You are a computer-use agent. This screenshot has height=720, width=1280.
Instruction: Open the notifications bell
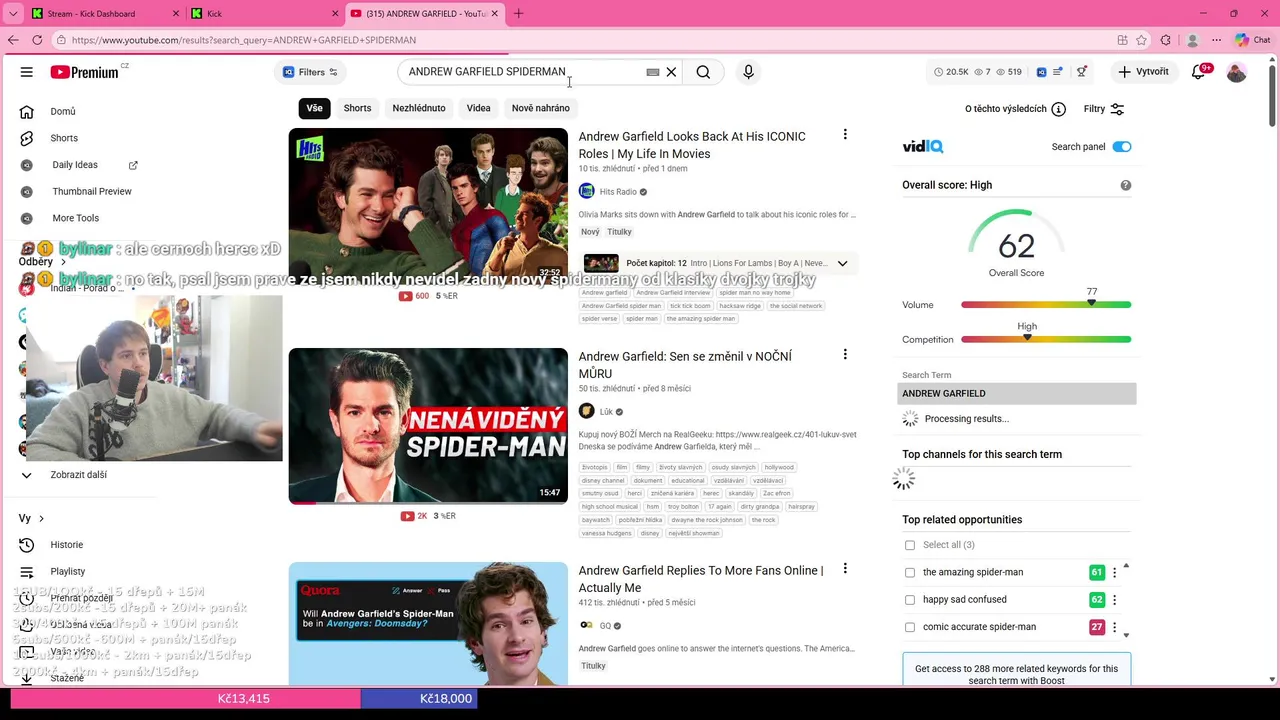pos(1198,72)
